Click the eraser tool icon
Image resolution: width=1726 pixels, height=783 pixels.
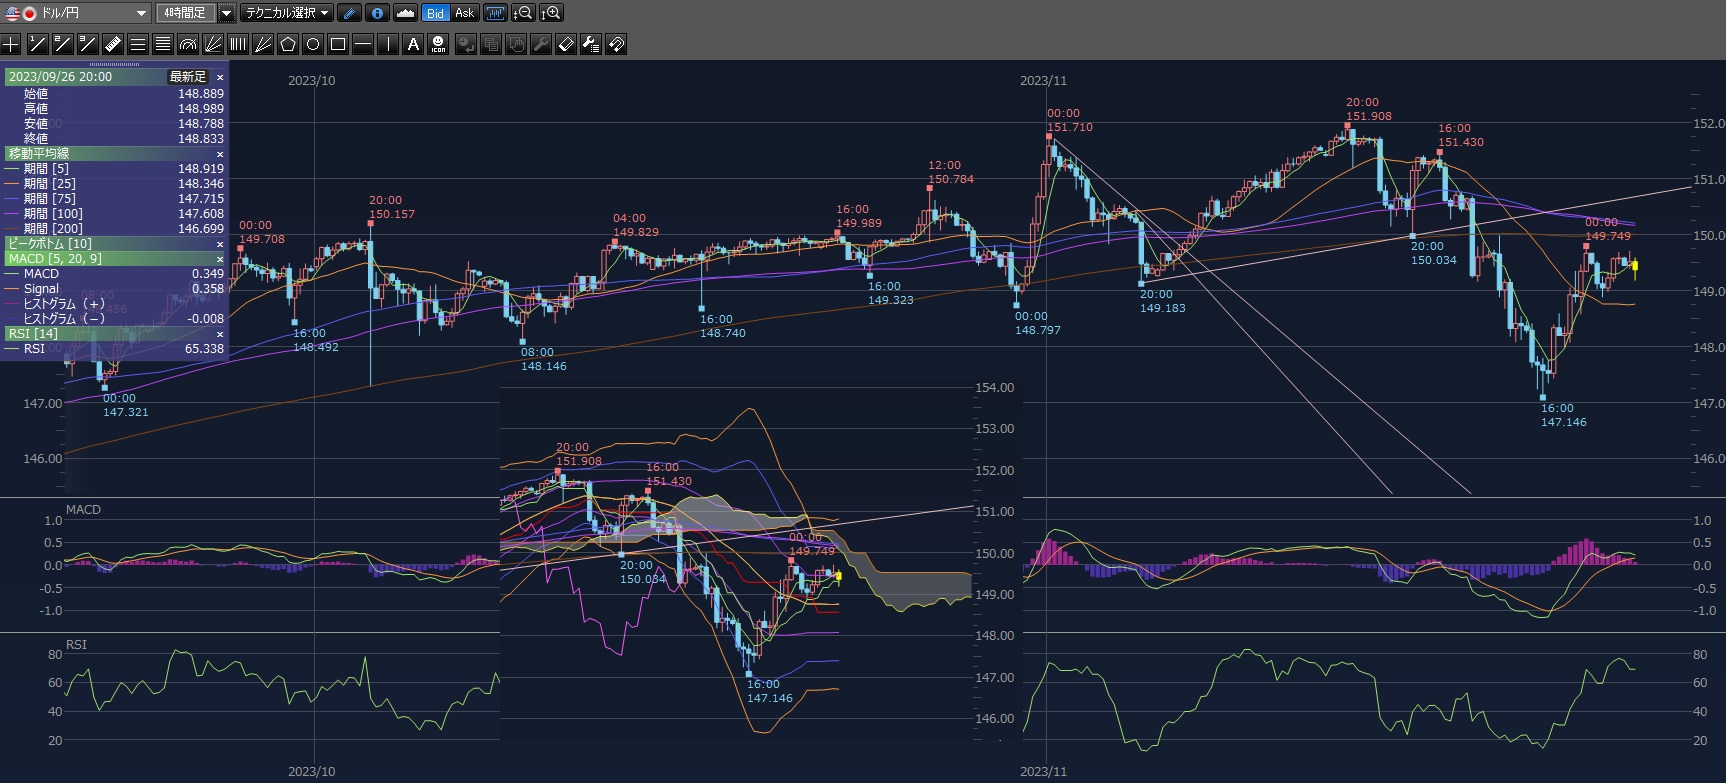(x=565, y=44)
